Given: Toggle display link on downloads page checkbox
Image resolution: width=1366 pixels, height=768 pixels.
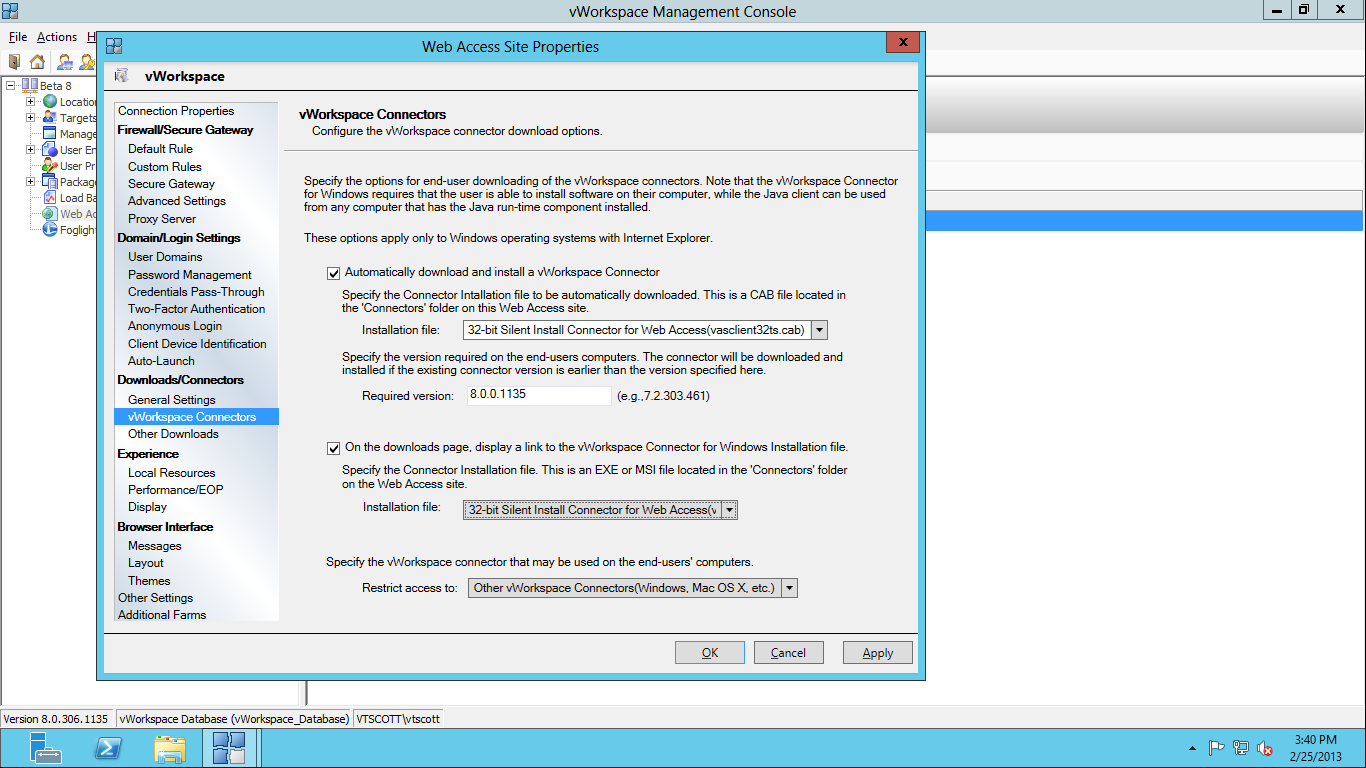Looking at the screenshot, I should [334, 448].
